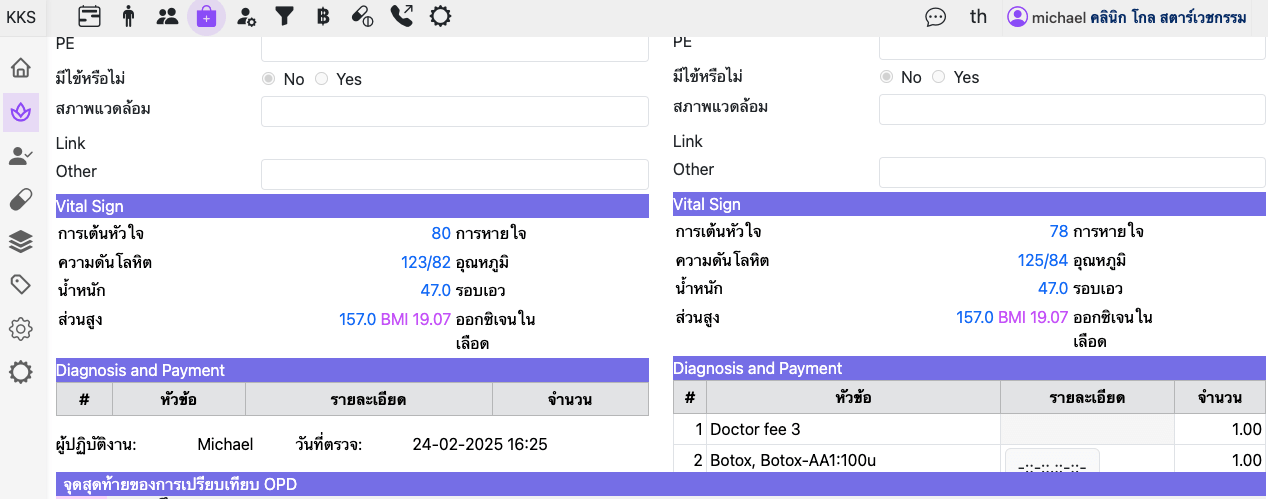Click the chat bubble icon

click(936, 17)
